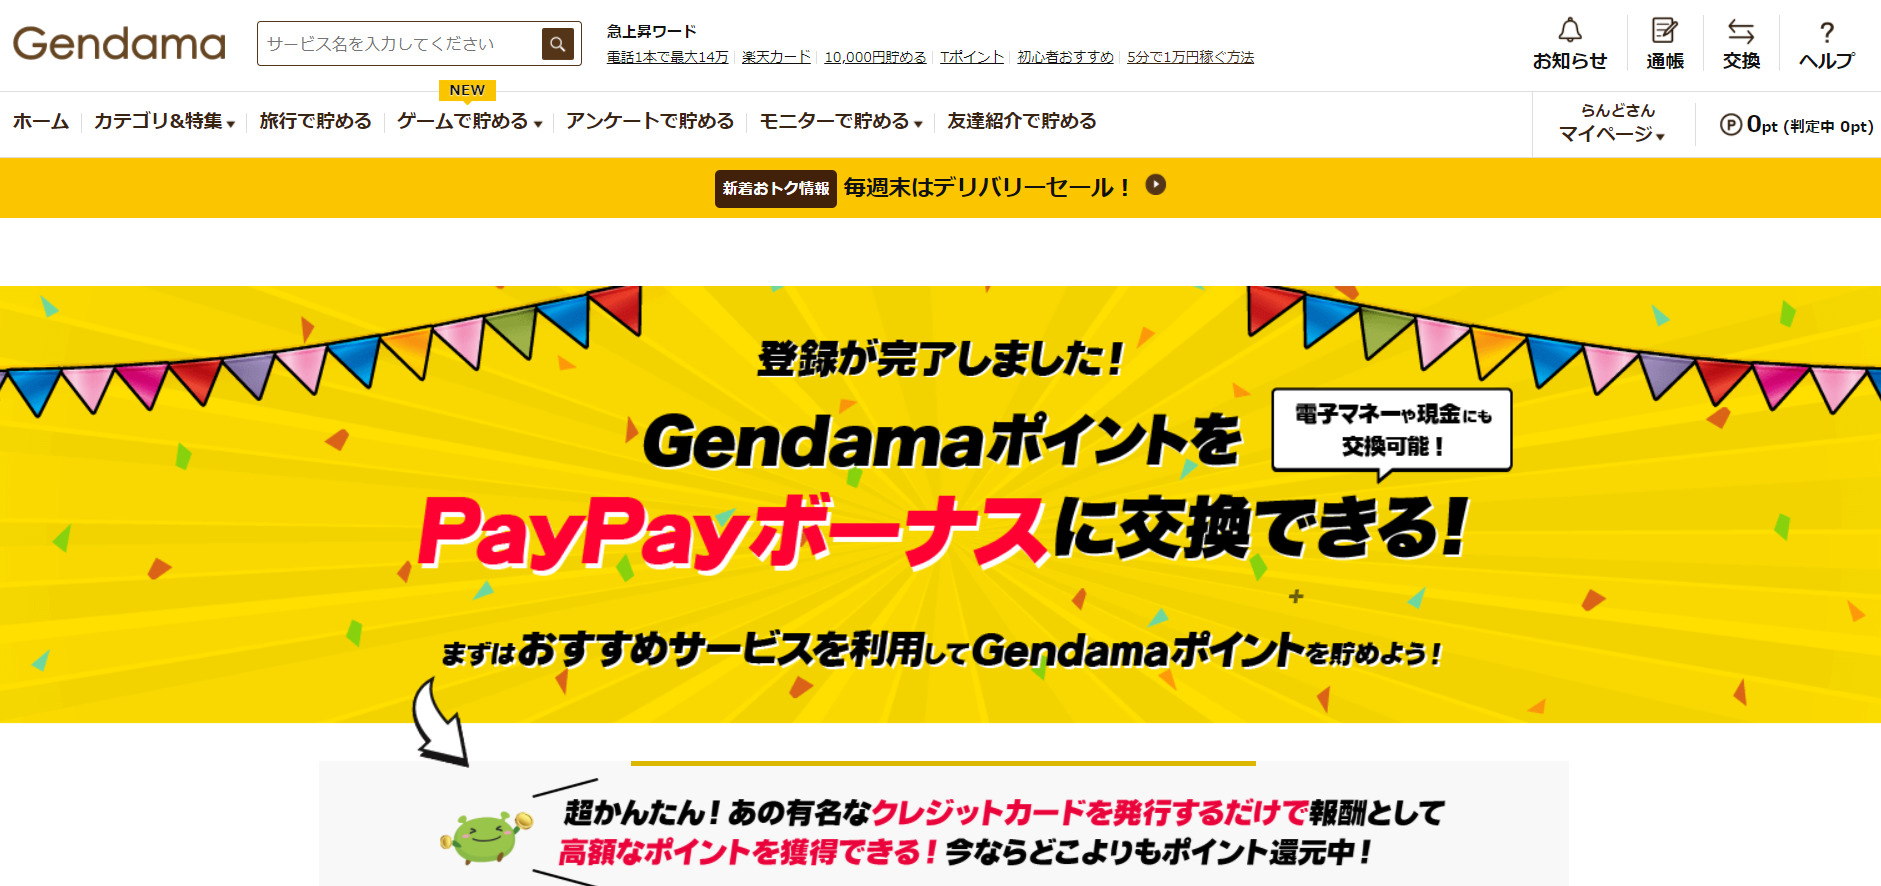
Task: Expand the モニターで貯める dropdown menu
Action: point(841,122)
